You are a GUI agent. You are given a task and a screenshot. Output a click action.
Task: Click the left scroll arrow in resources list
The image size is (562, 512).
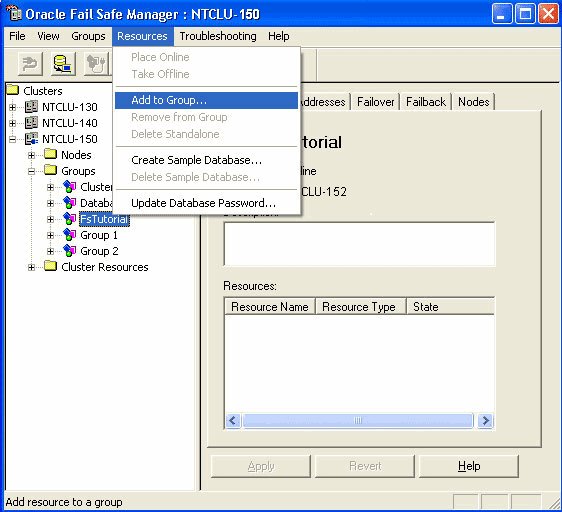pyautogui.click(x=233, y=420)
